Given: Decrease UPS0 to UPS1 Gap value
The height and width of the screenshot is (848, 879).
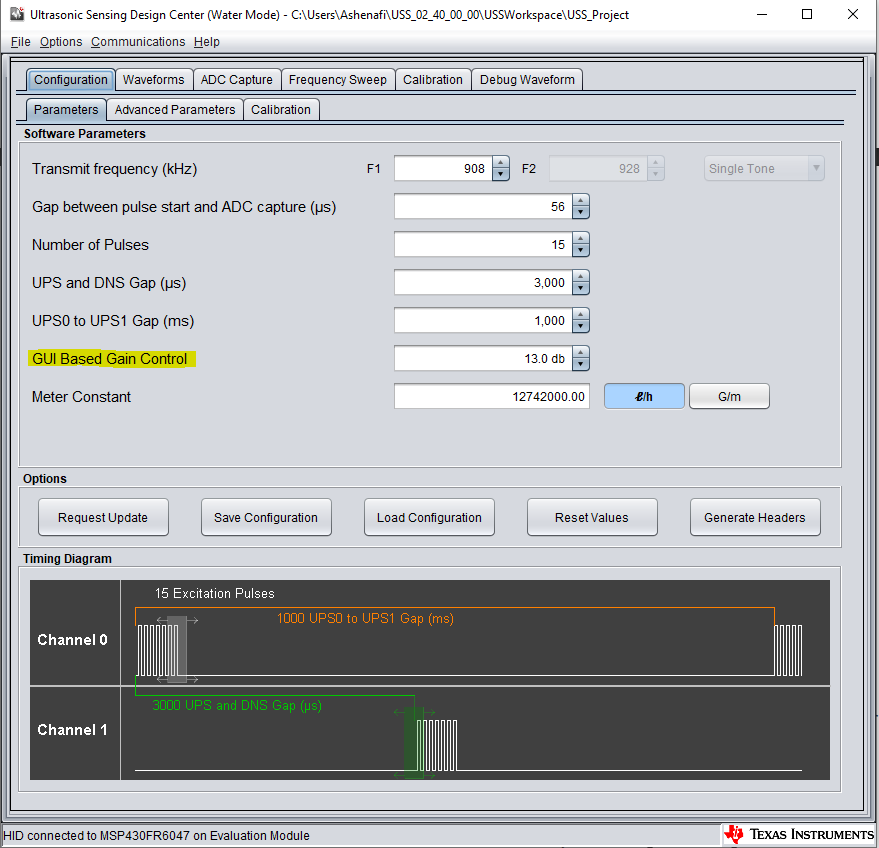Looking at the screenshot, I should 581,327.
